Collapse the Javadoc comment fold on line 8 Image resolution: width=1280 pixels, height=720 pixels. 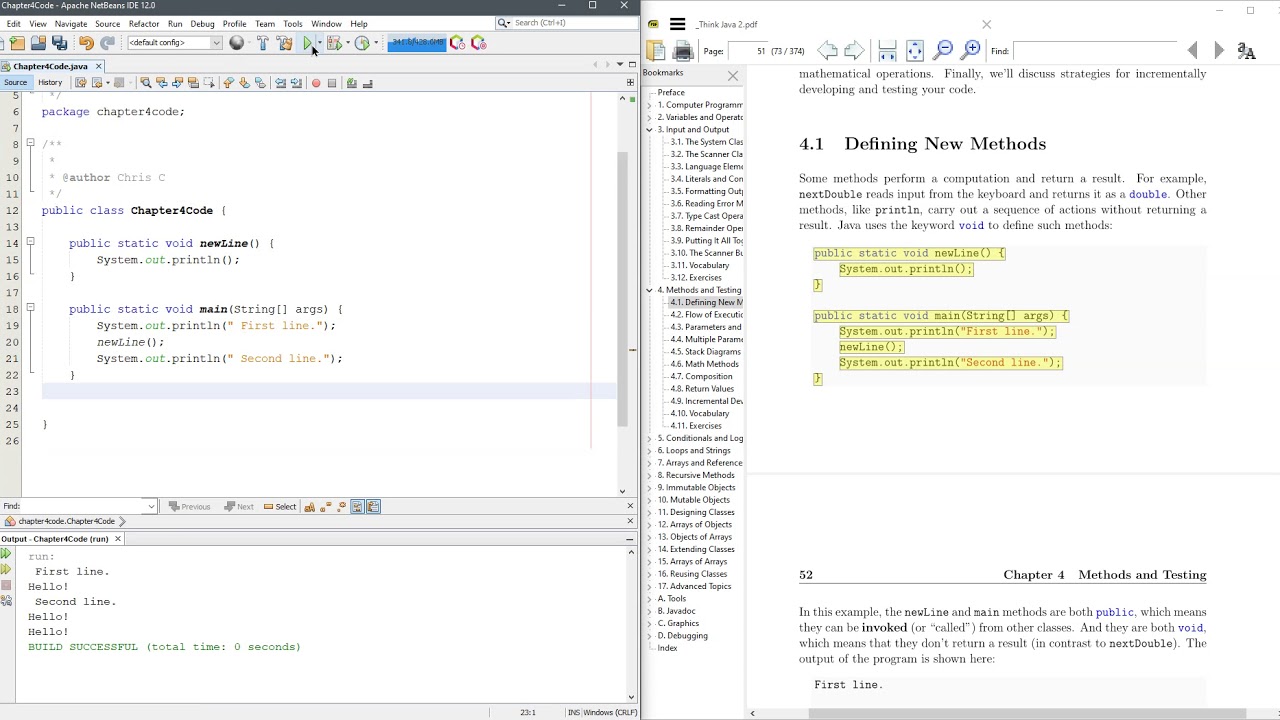(x=30, y=144)
